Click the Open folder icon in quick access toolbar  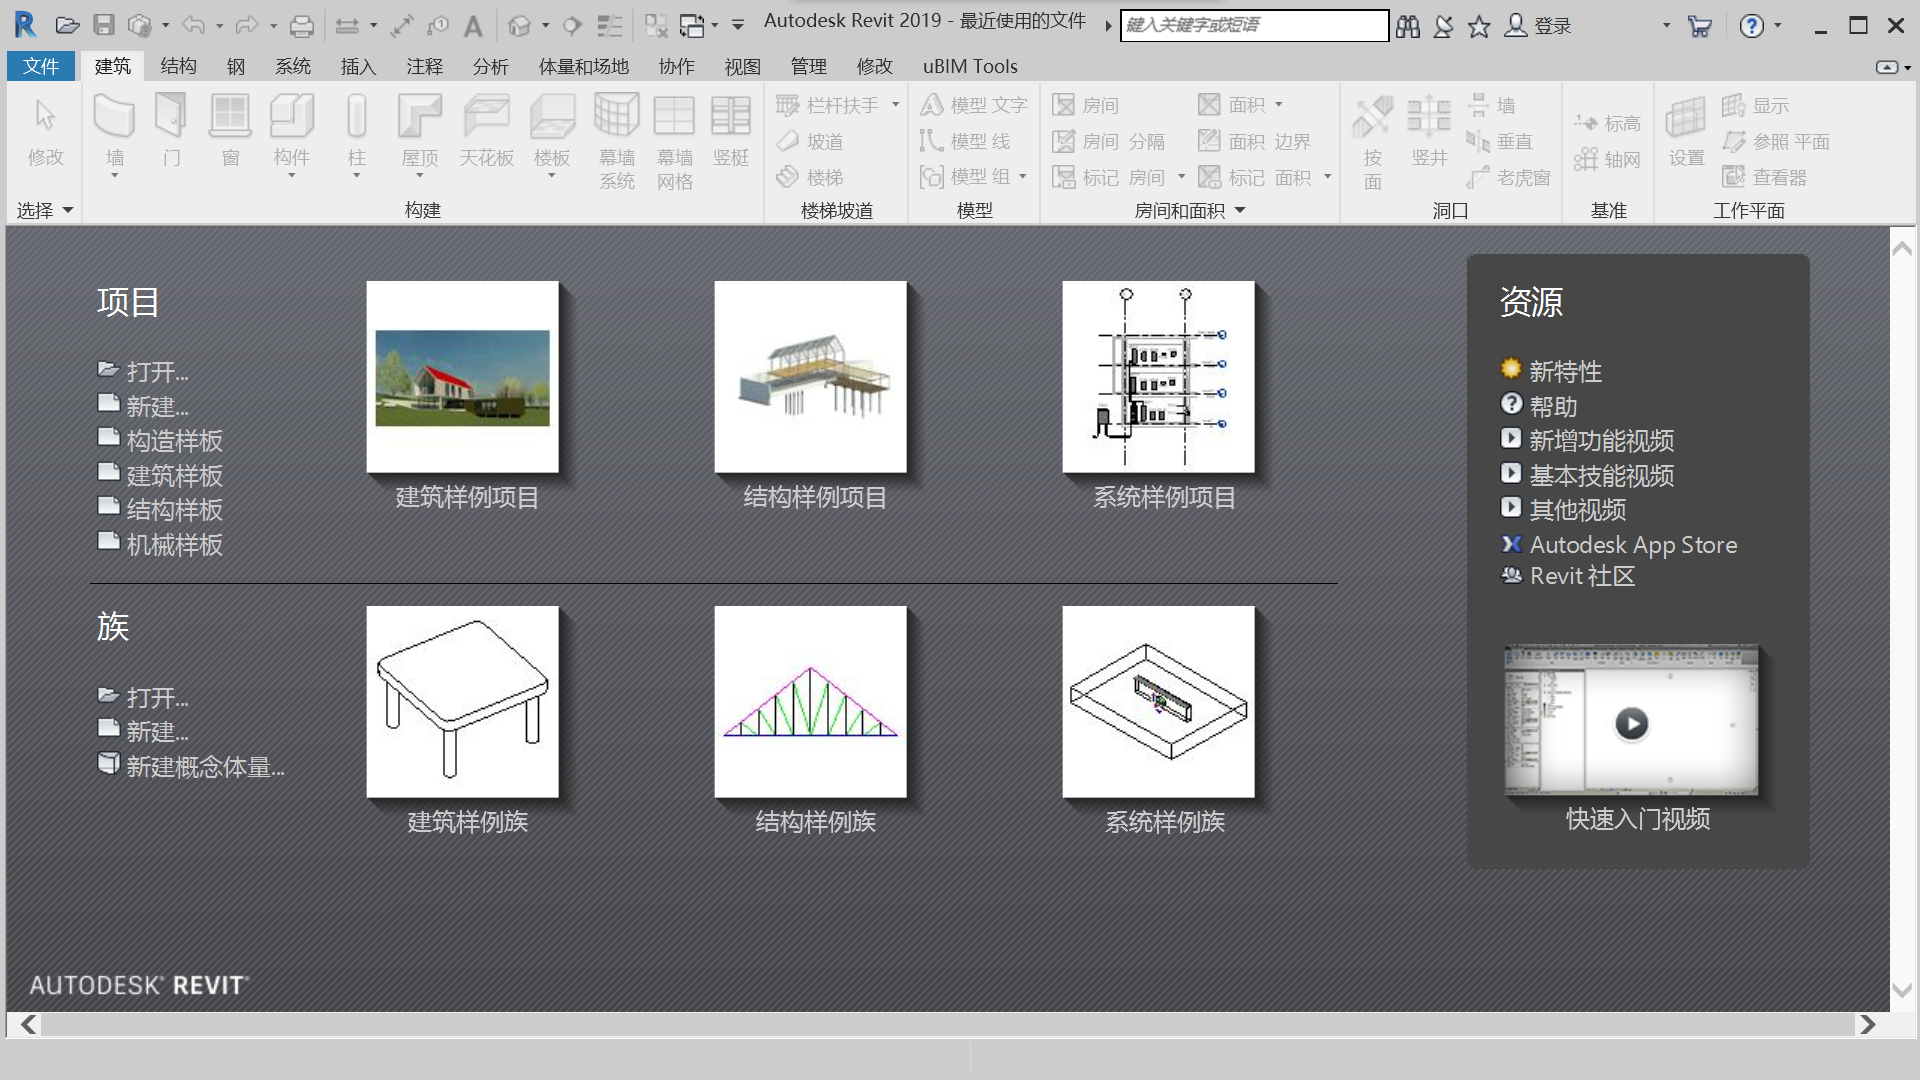(67, 25)
